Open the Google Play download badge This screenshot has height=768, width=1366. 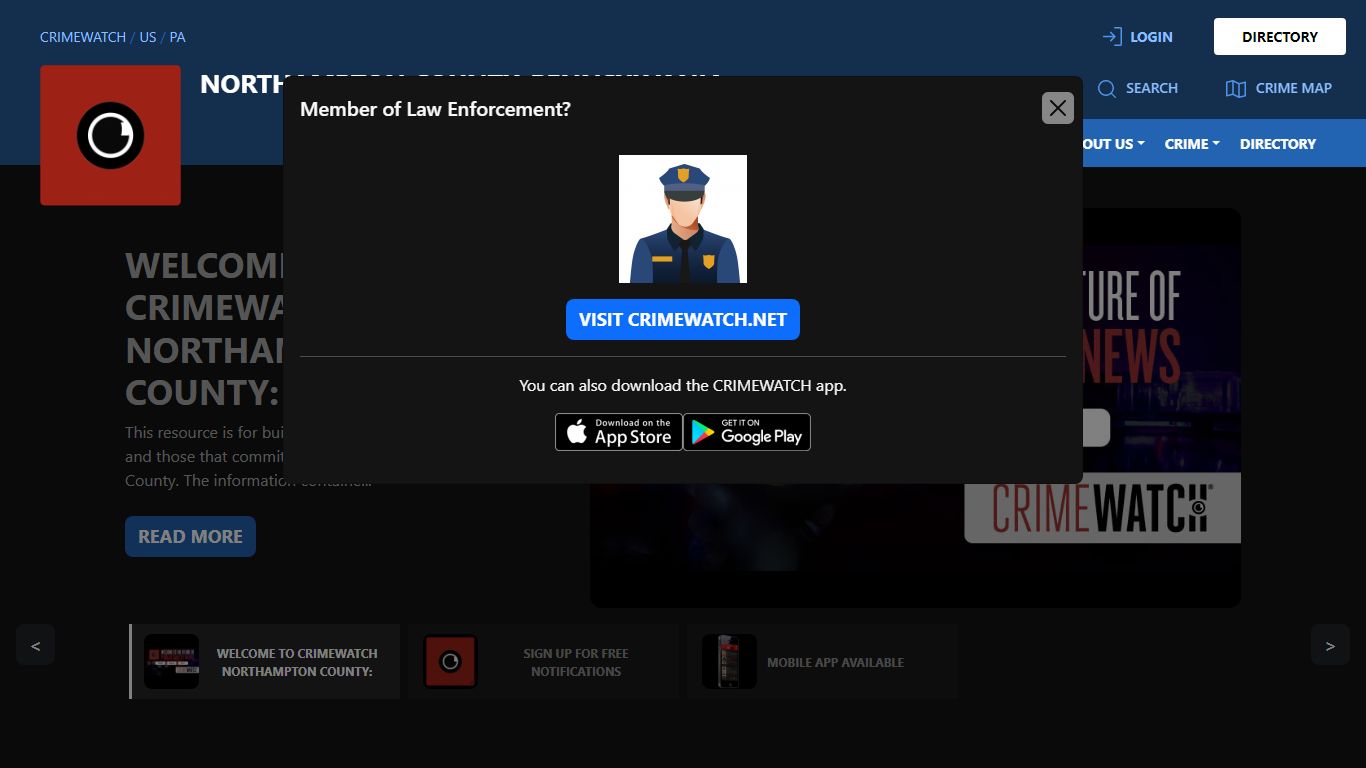tap(747, 432)
